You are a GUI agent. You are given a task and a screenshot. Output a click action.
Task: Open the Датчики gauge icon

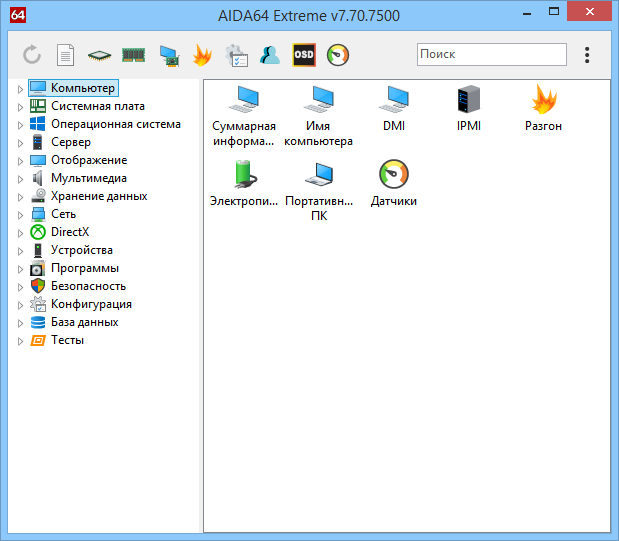click(393, 175)
